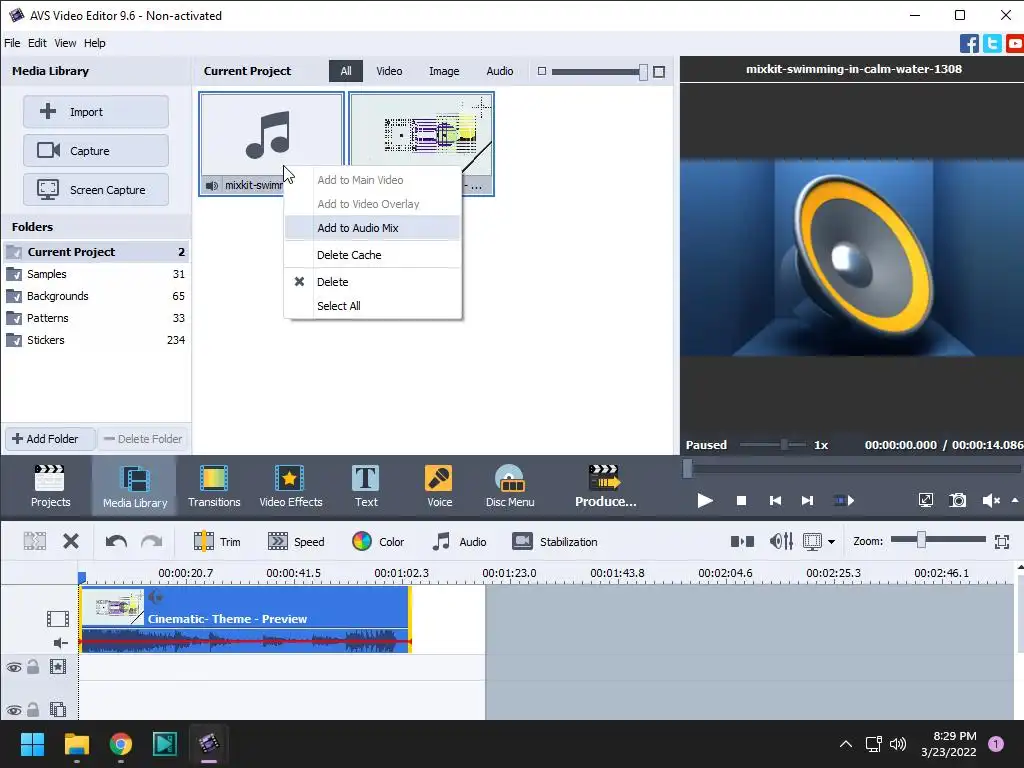Viewport: 1024px width, 768px height.
Task: Click the Trim tool
Action: click(x=217, y=541)
